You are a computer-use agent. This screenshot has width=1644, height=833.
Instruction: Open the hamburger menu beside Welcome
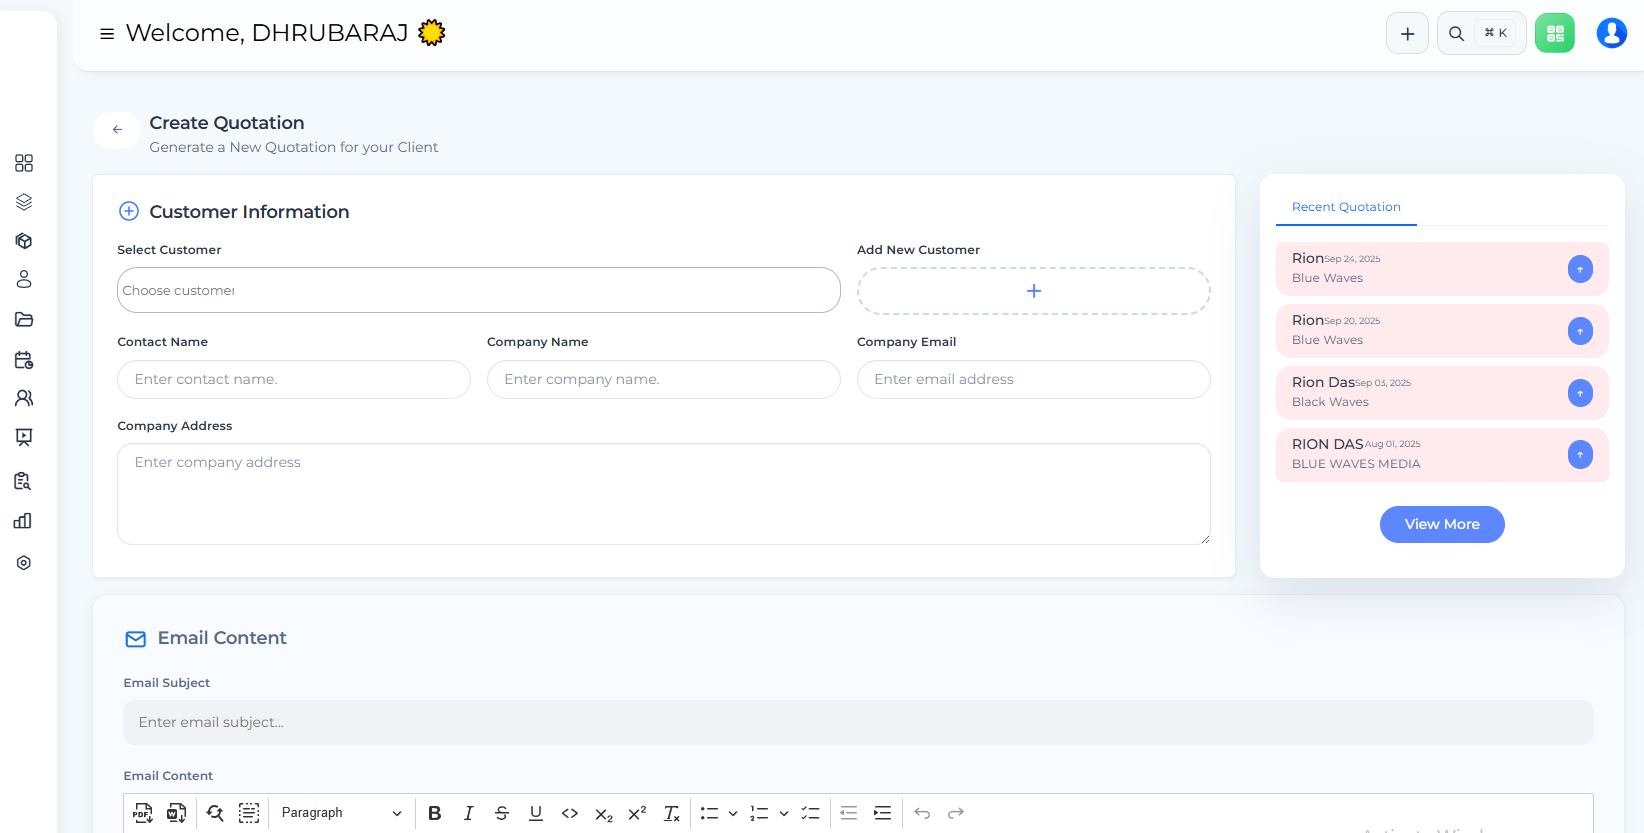(x=107, y=34)
